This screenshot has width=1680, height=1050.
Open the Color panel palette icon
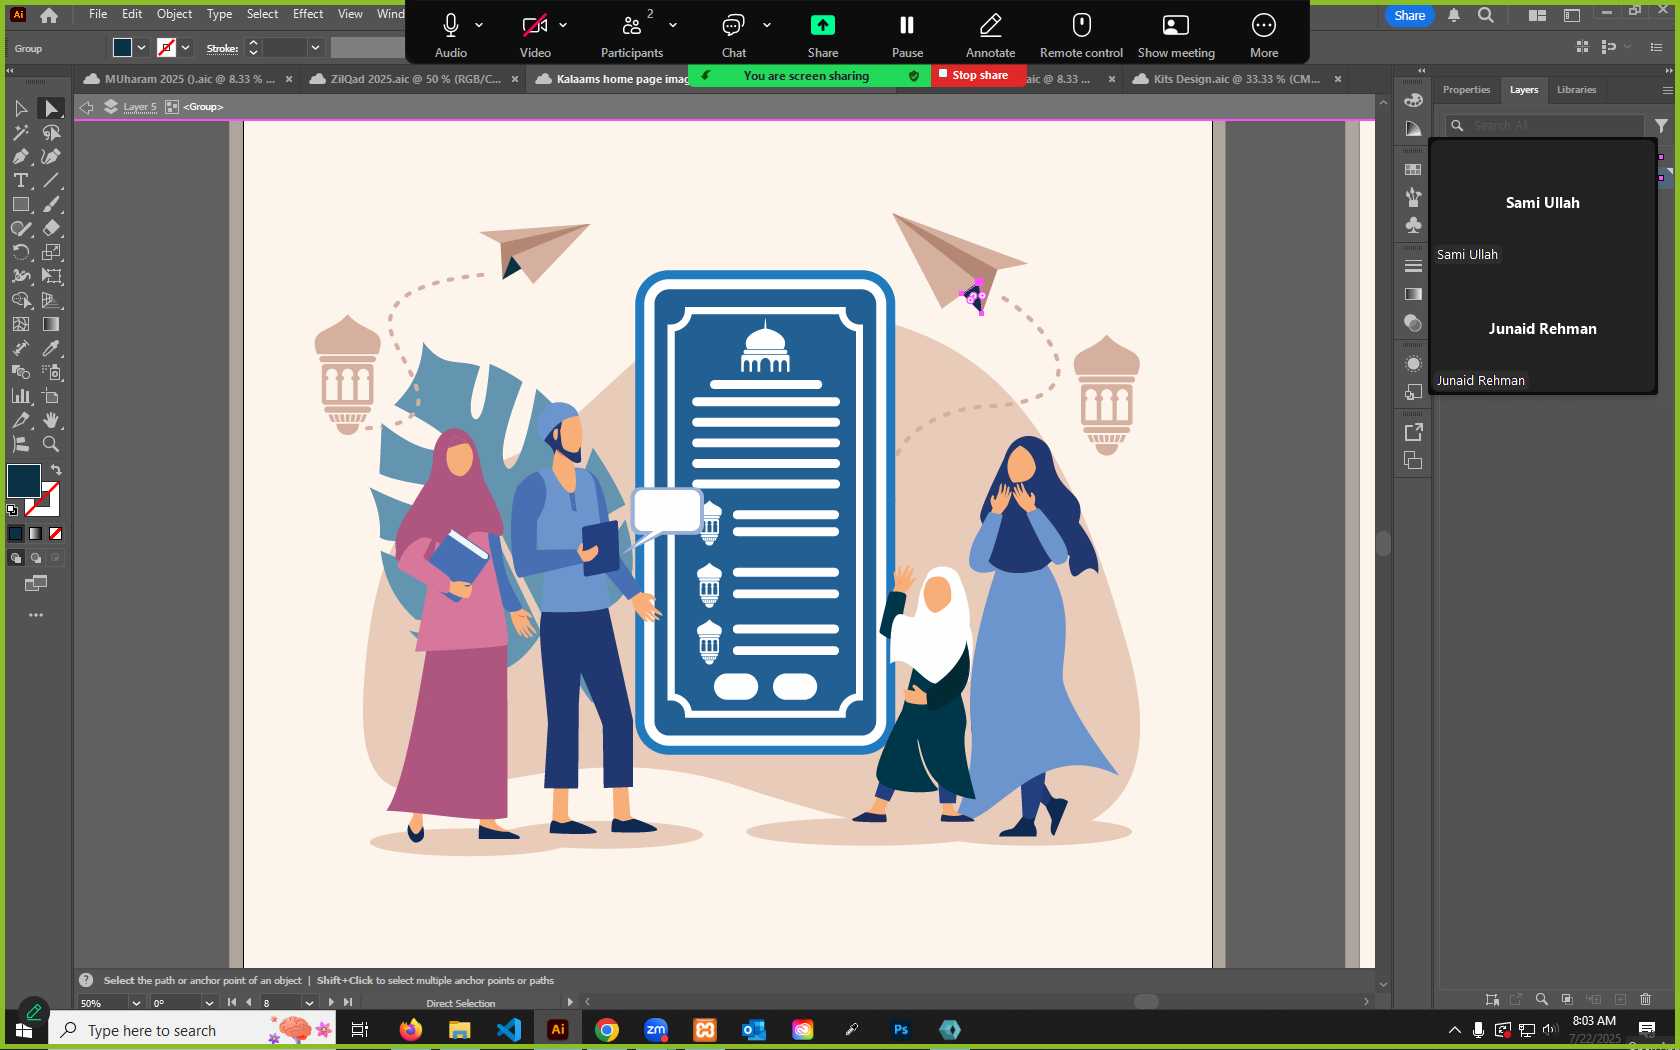point(1413,99)
